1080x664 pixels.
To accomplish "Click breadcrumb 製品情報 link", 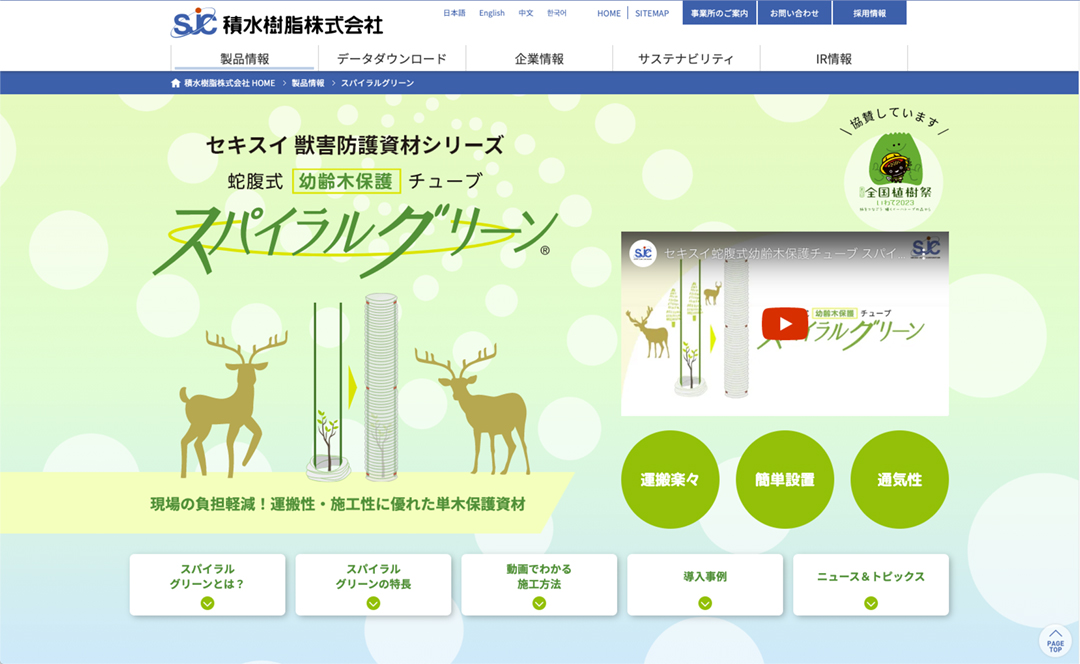I will point(308,83).
